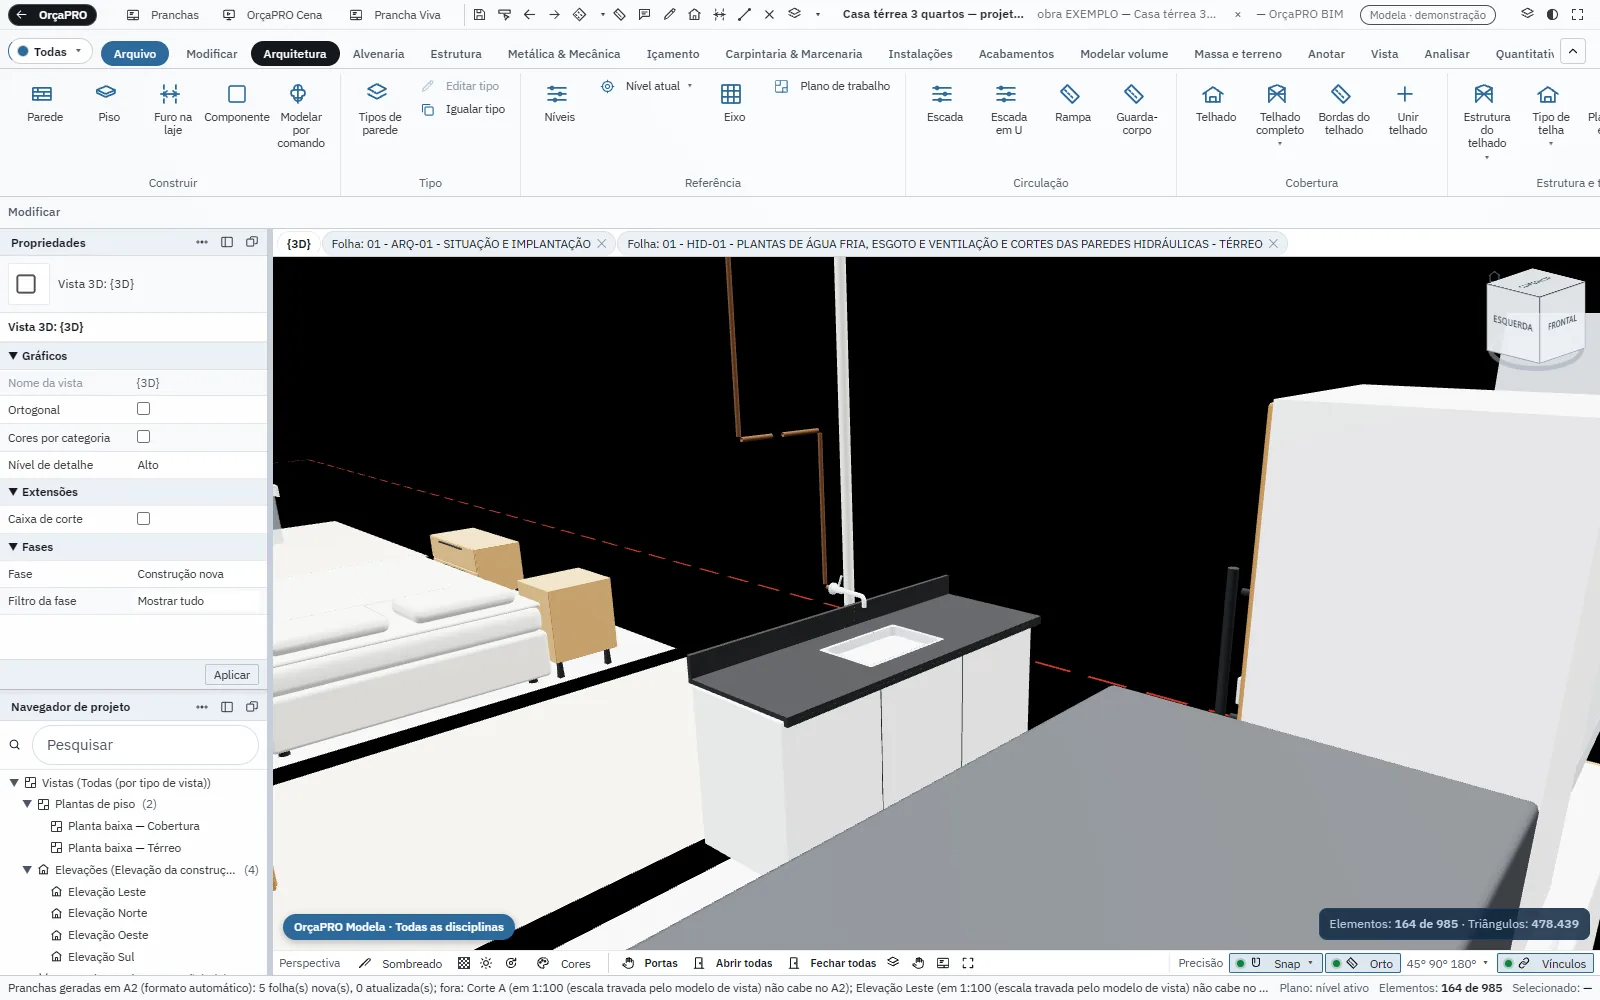1600x1000 pixels.
Task: Open Planta baixa — Térreo view
Action: 124,848
